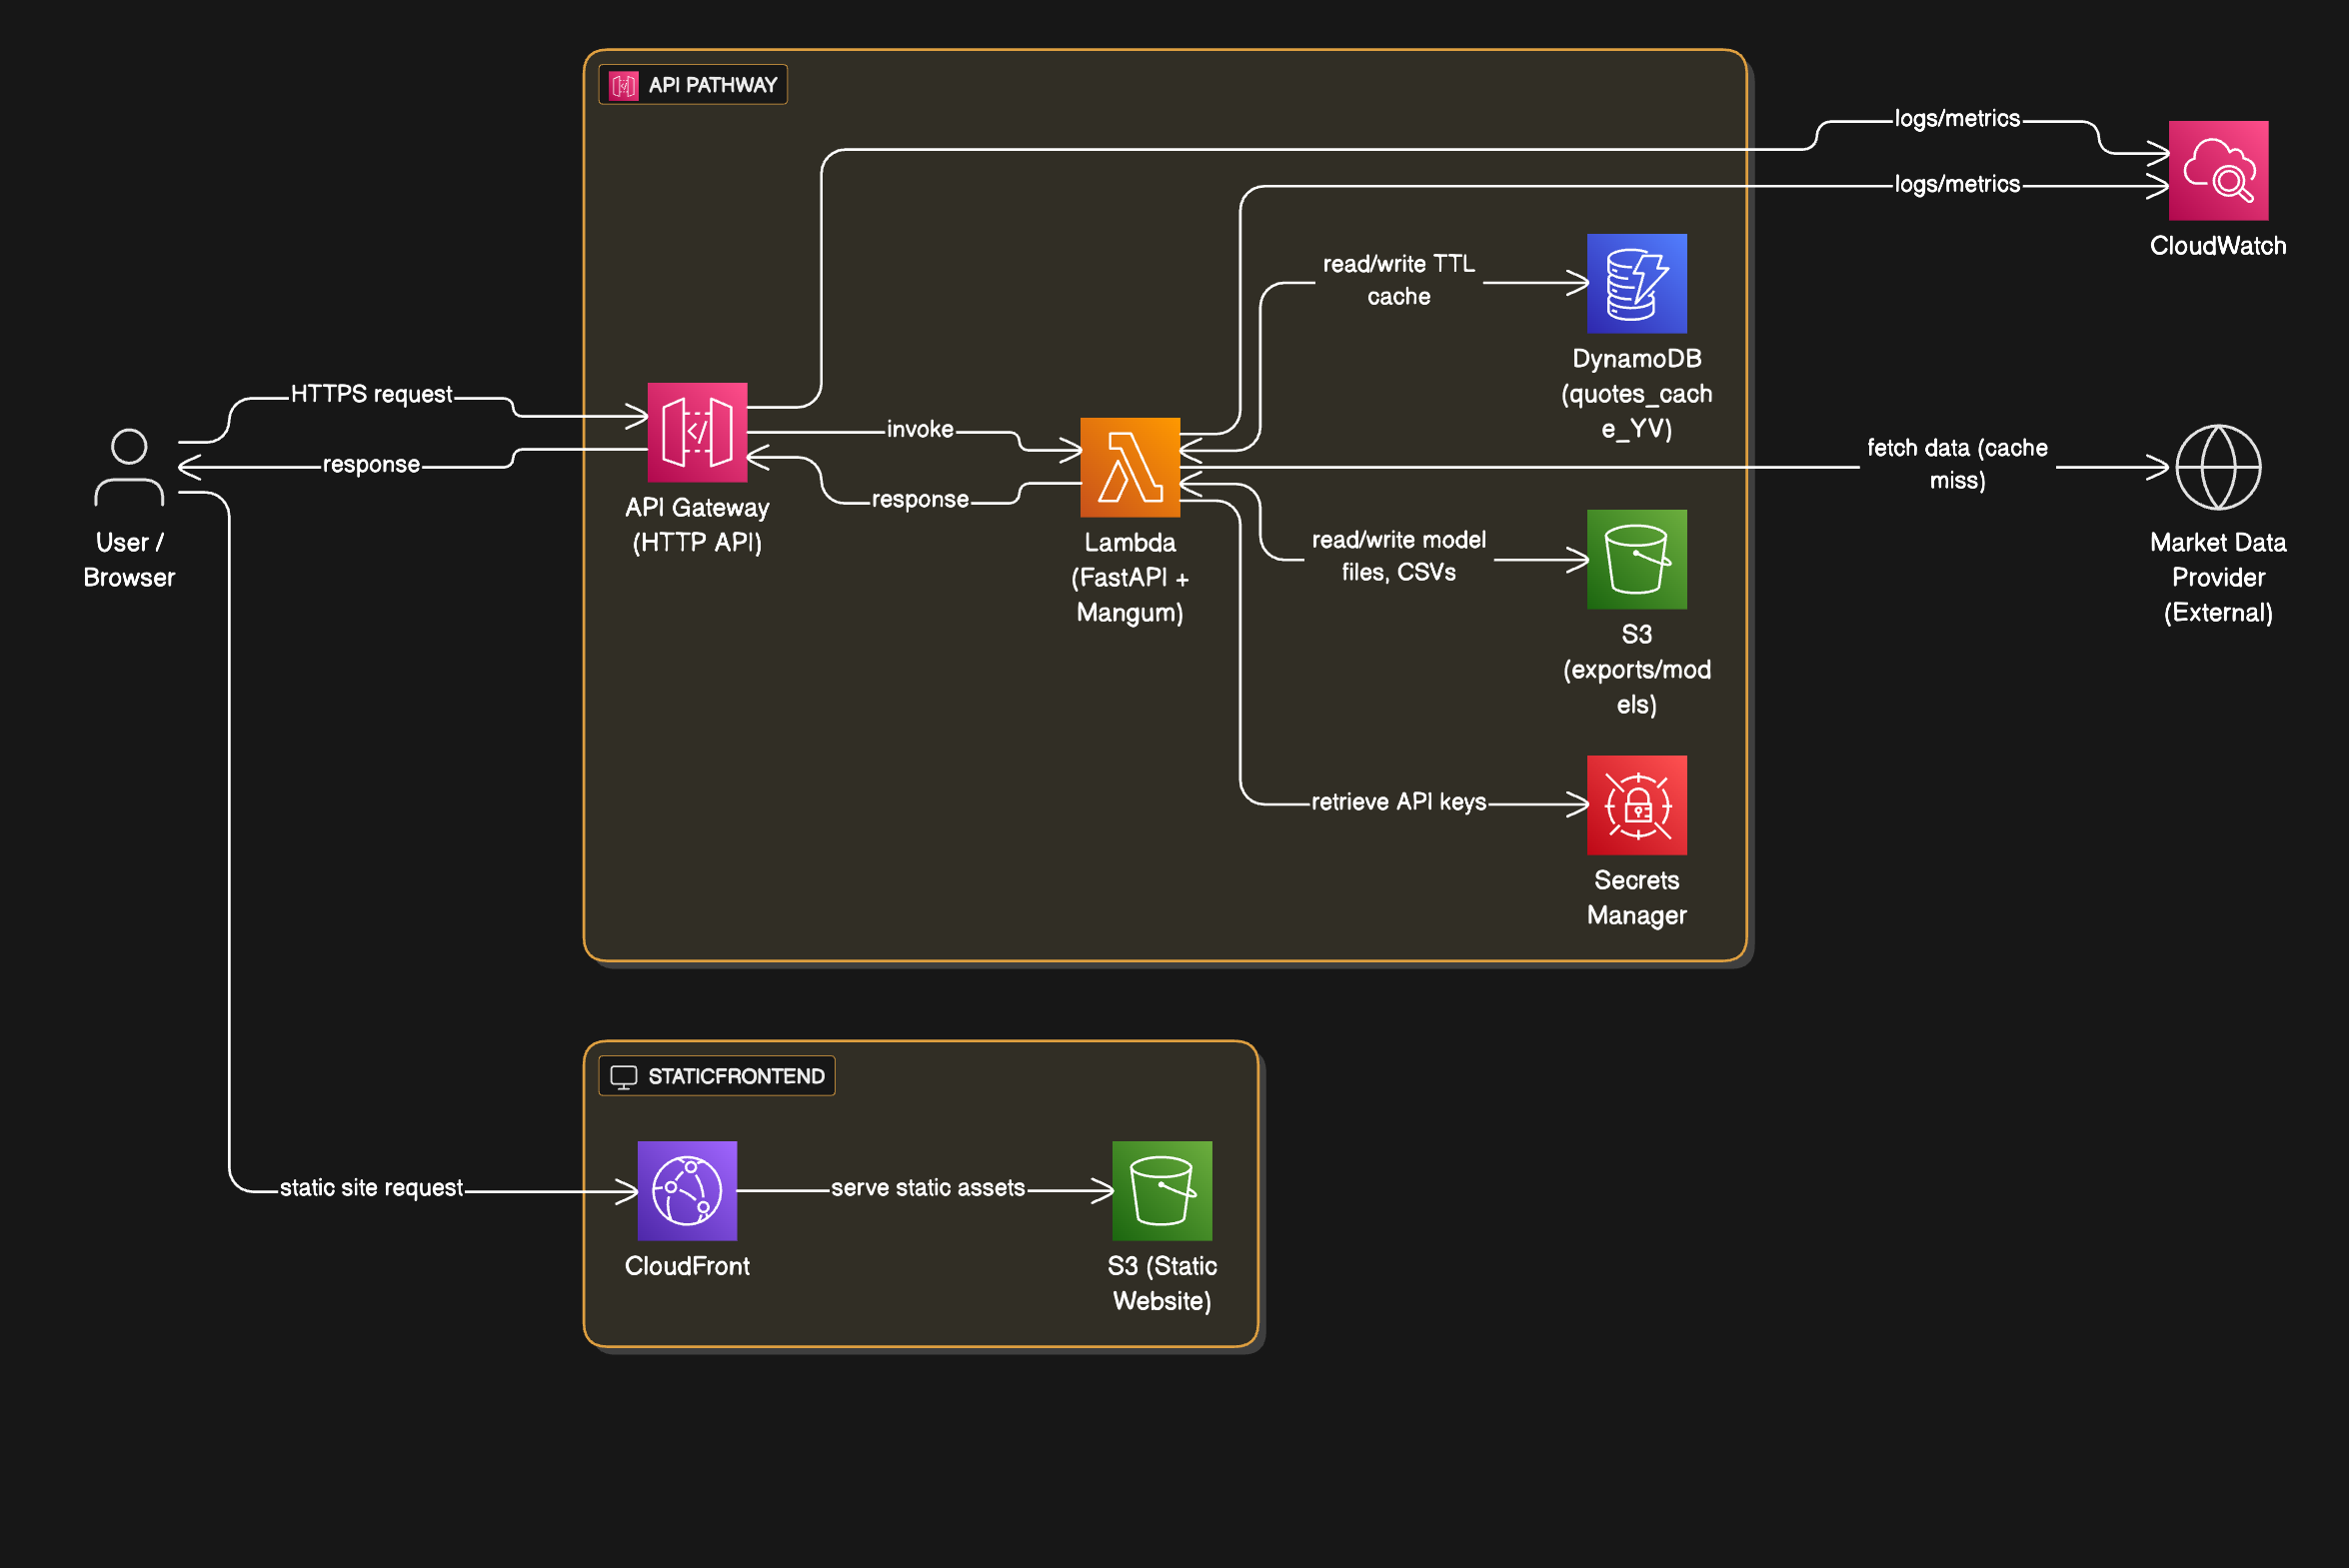
Task: Click the 'S3 (exports/models)' caption
Action: (x=1636, y=669)
